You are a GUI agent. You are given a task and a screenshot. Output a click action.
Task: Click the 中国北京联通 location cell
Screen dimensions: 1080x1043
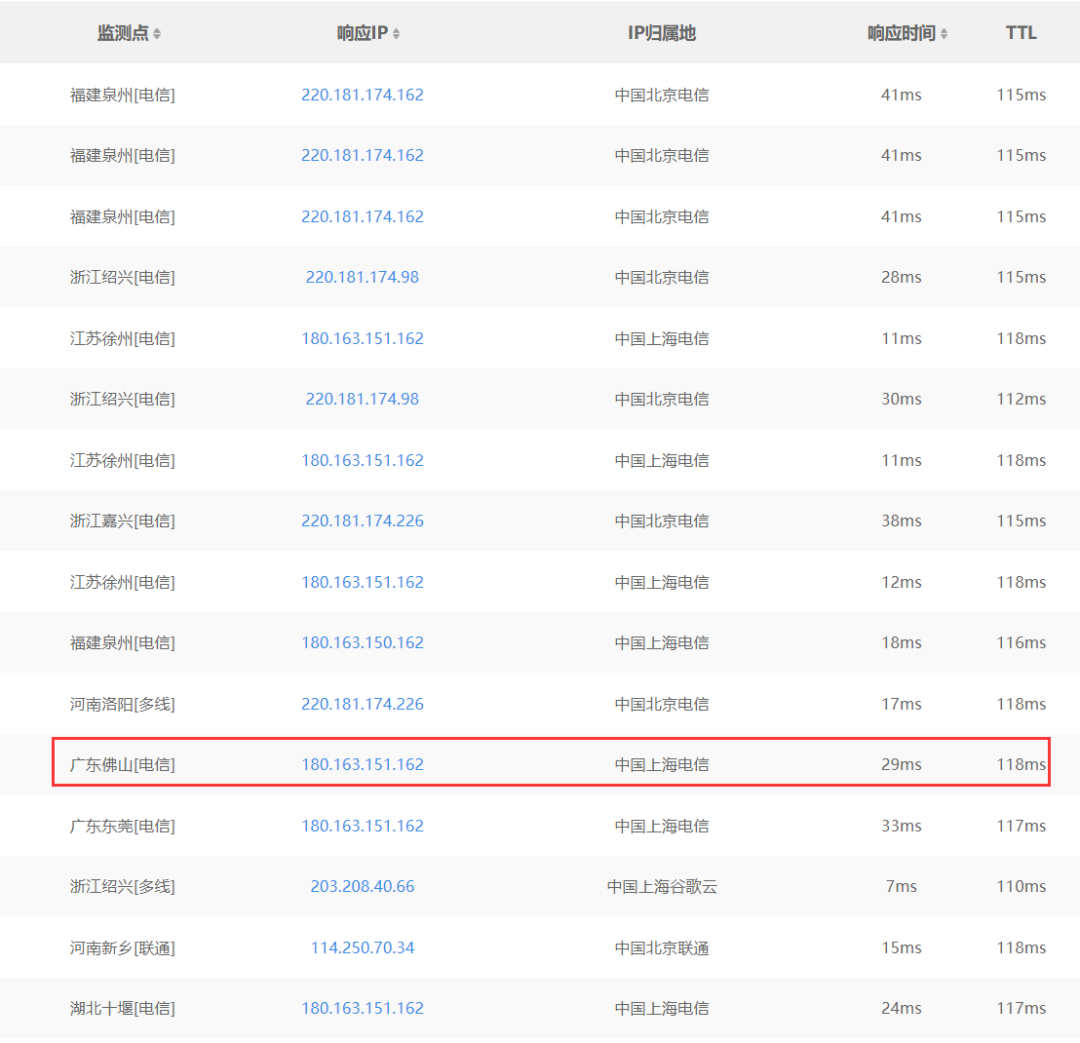tap(661, 948)
